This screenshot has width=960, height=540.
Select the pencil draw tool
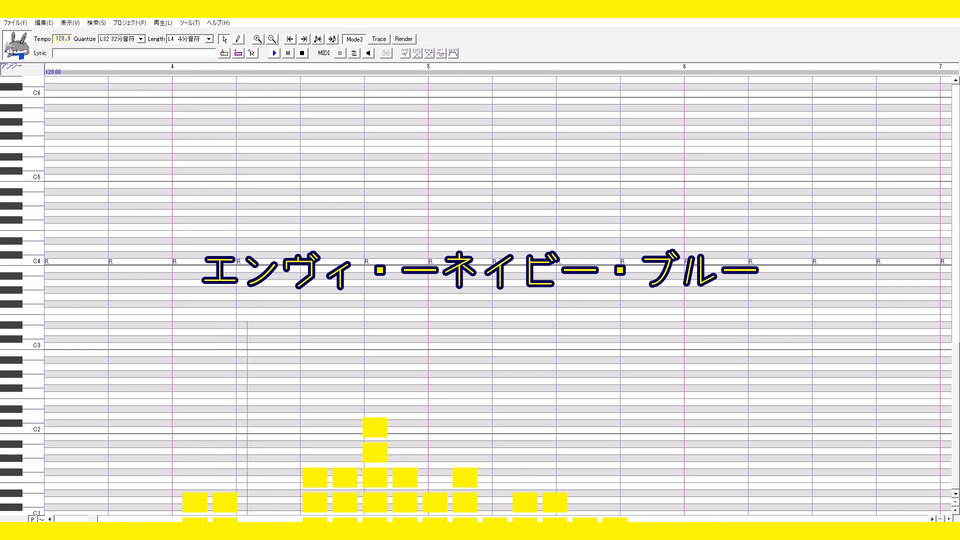pyautogui.click(x=238, y=39)
